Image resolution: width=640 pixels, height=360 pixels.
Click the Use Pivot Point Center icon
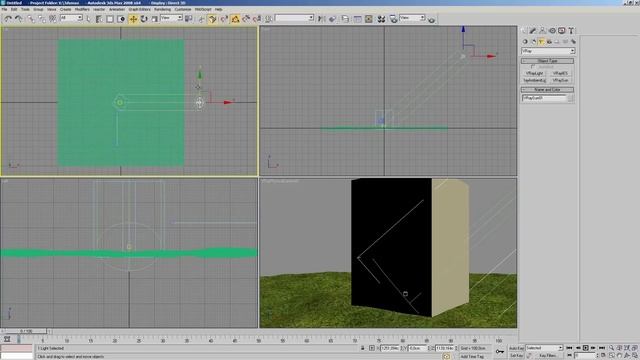click(189, 19)
